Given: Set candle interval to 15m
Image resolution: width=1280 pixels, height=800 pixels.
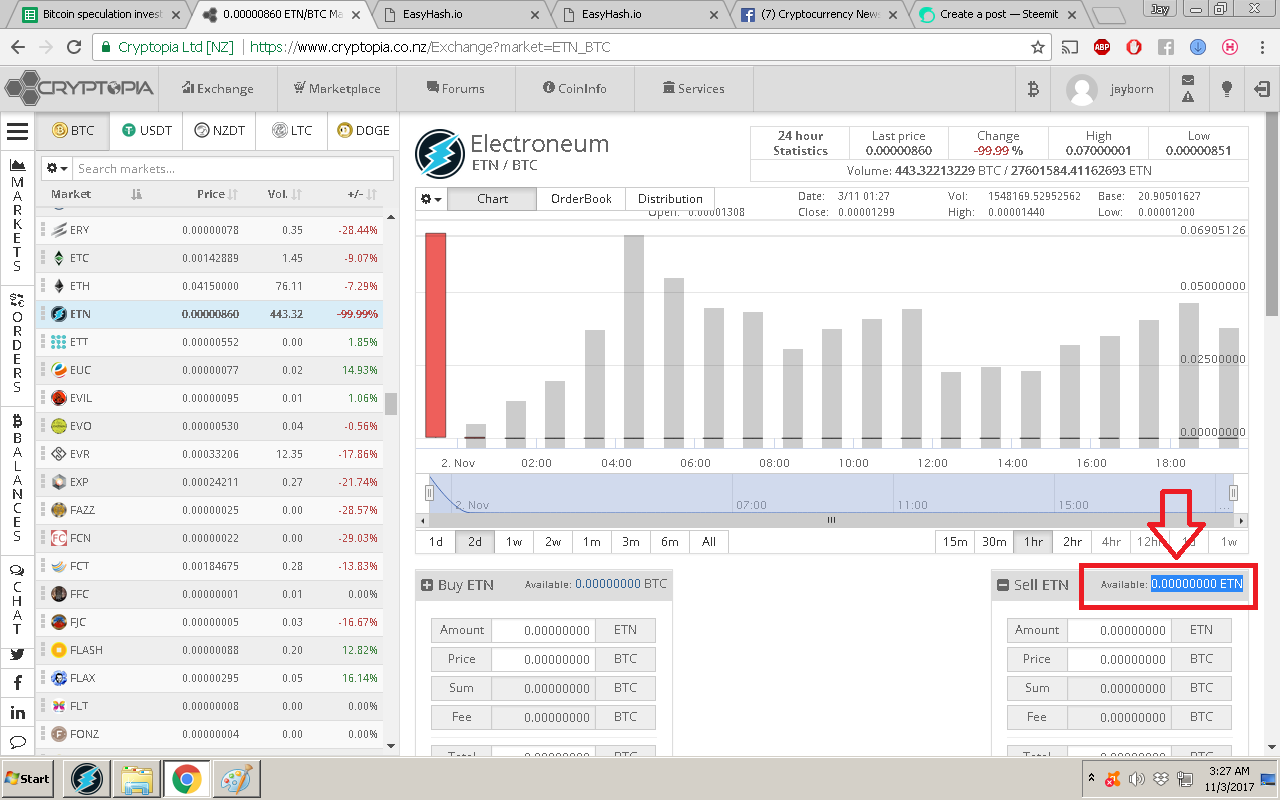Looking at the screenshot, I should (955, 542).
